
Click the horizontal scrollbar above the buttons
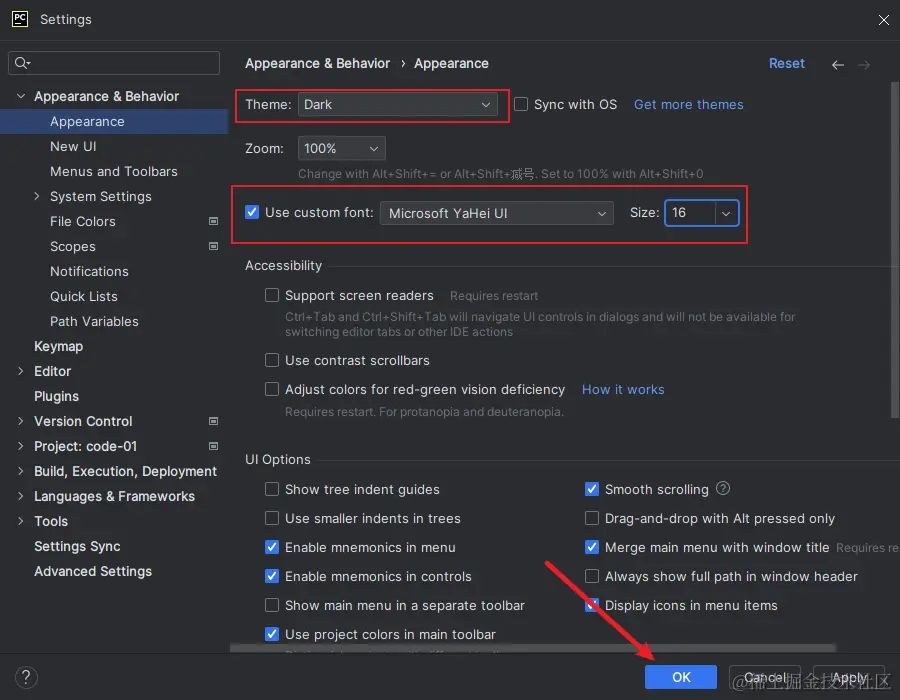coord(533,648)
